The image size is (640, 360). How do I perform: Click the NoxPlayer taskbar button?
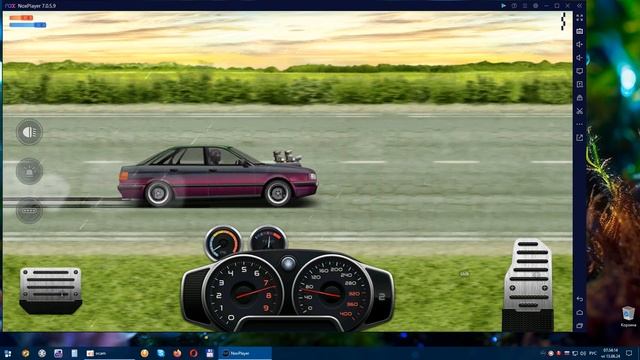(245, 353)
